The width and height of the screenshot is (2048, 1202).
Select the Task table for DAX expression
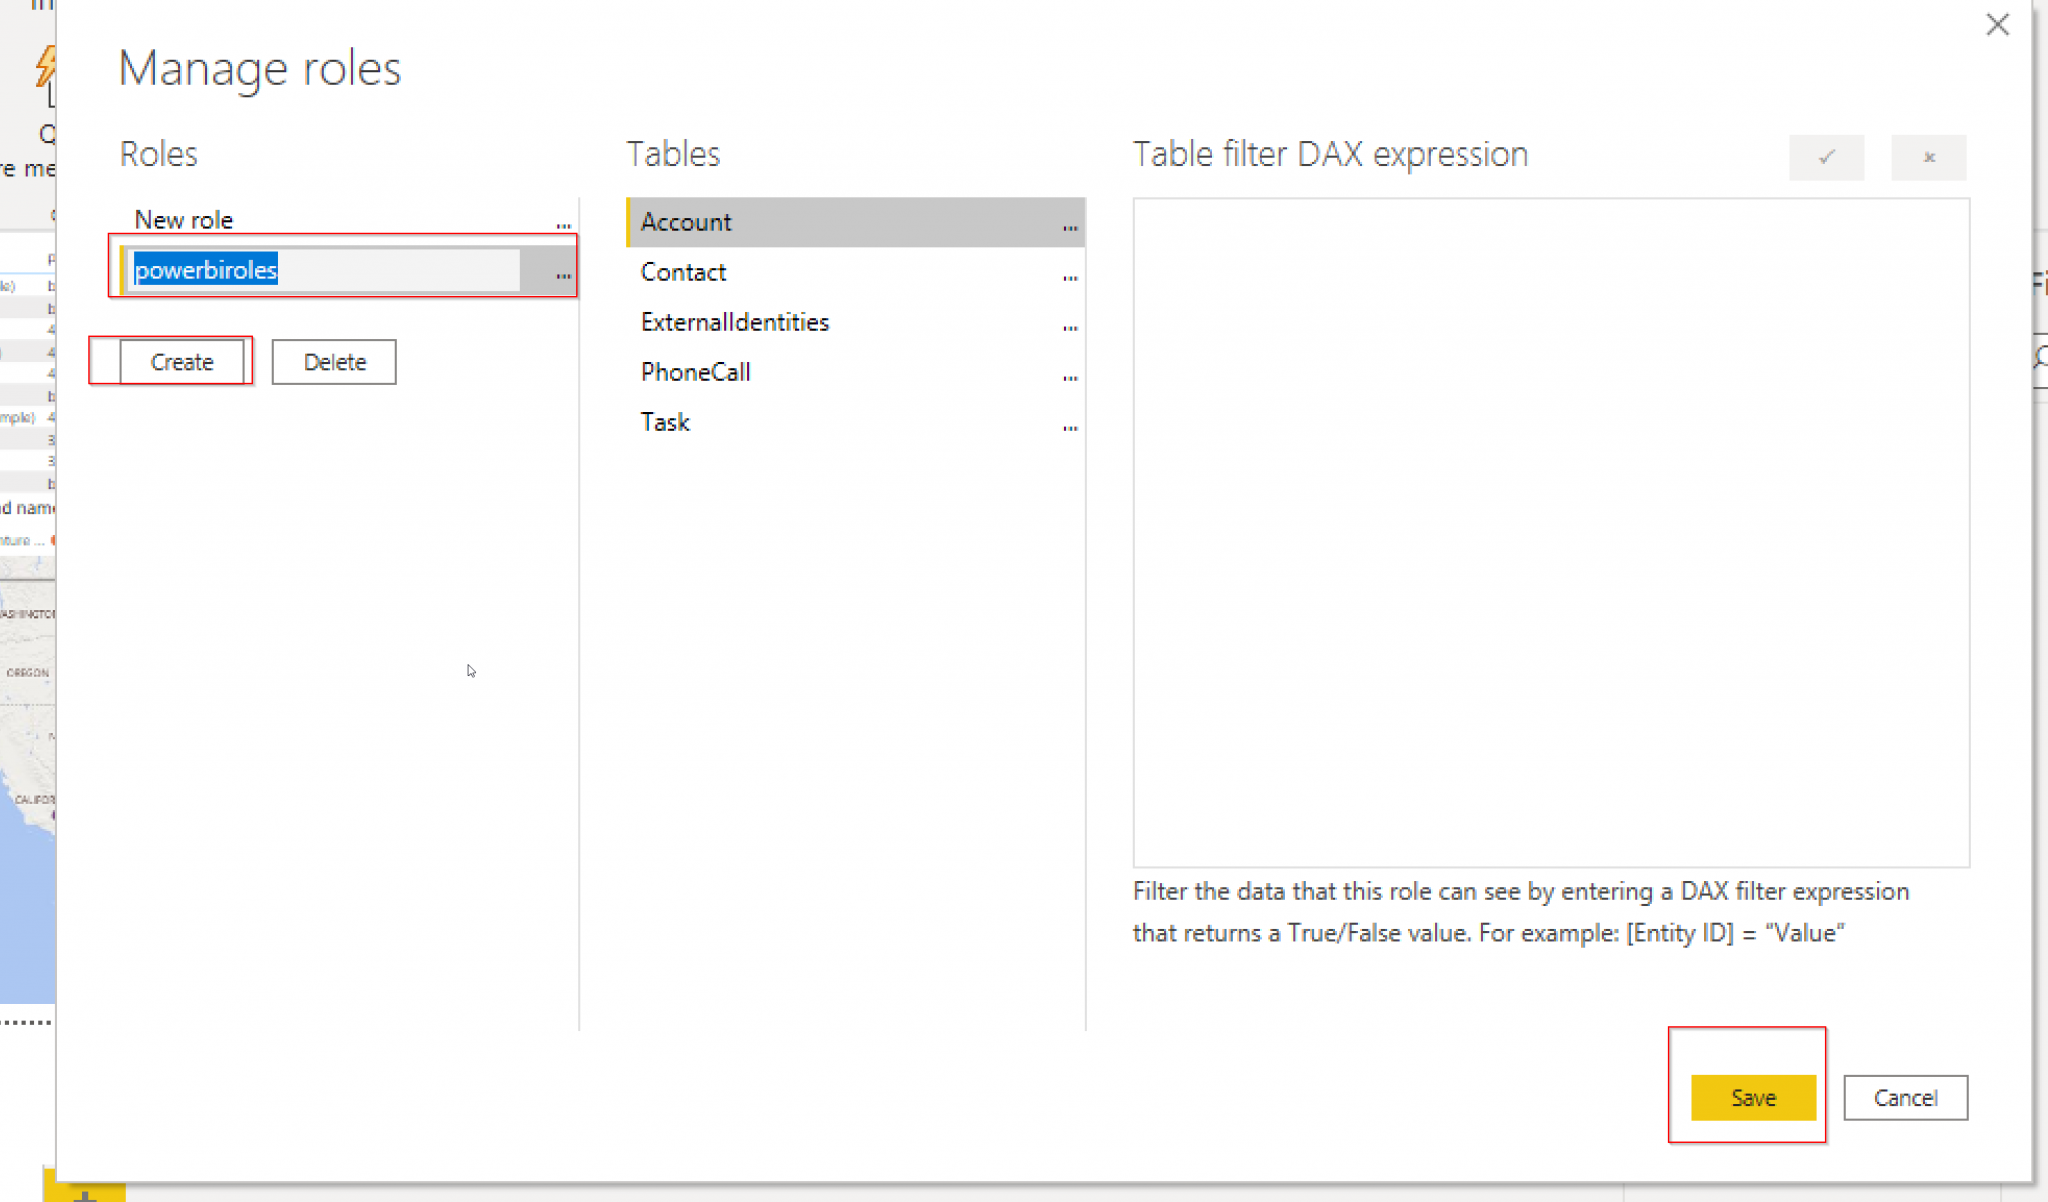click(x=664, y=421)
